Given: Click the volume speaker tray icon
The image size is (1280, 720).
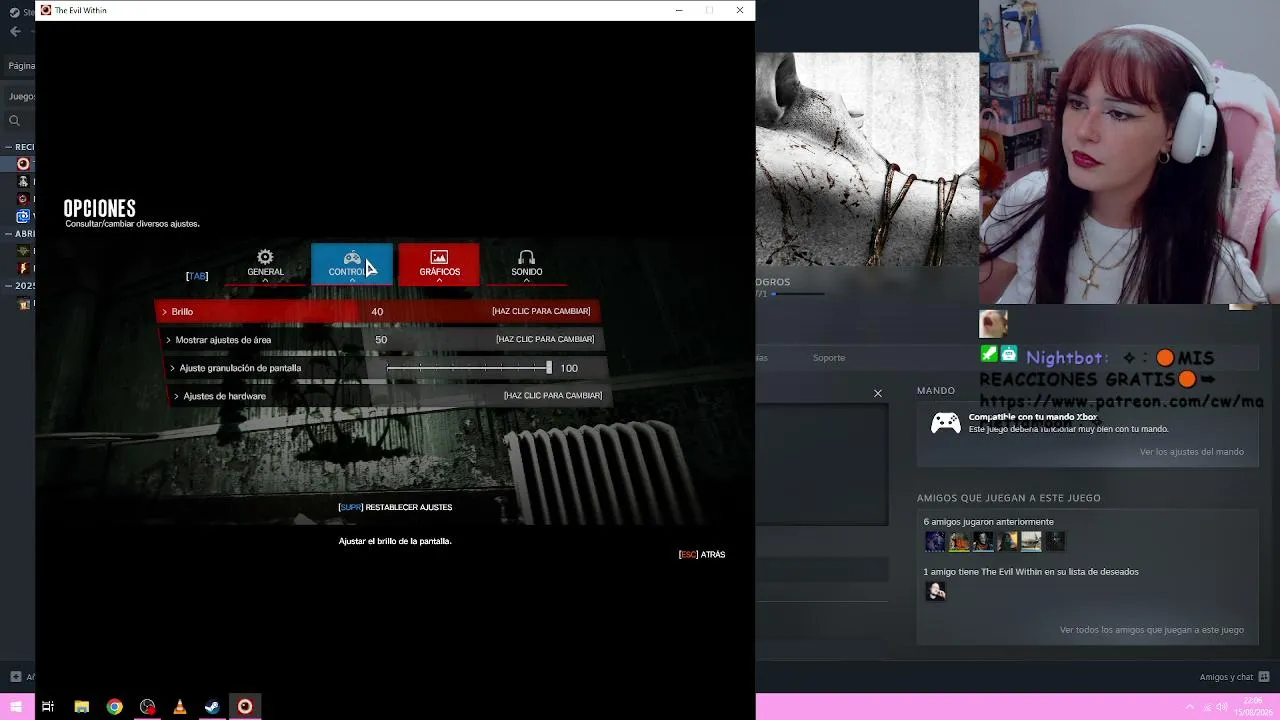Looking at the screenshot, I should [1221, 707].
